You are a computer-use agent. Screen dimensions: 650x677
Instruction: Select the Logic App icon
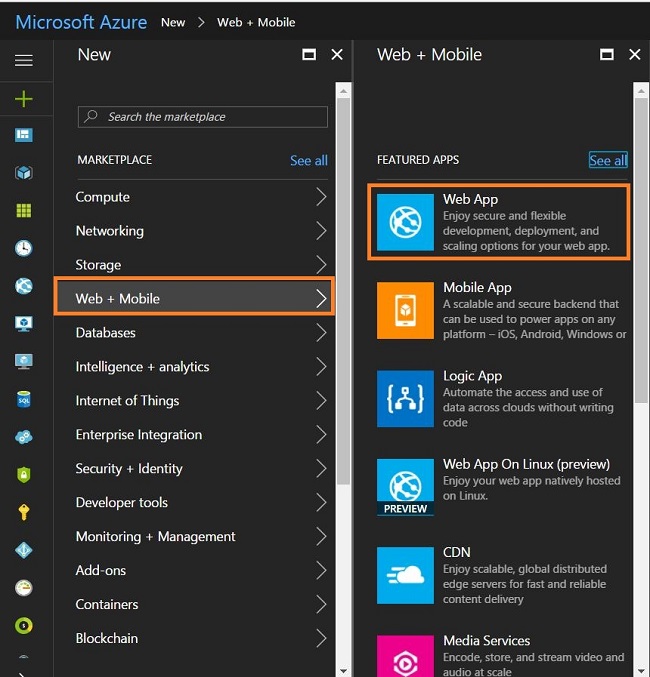pyautogui.click(x=405, y=399)
